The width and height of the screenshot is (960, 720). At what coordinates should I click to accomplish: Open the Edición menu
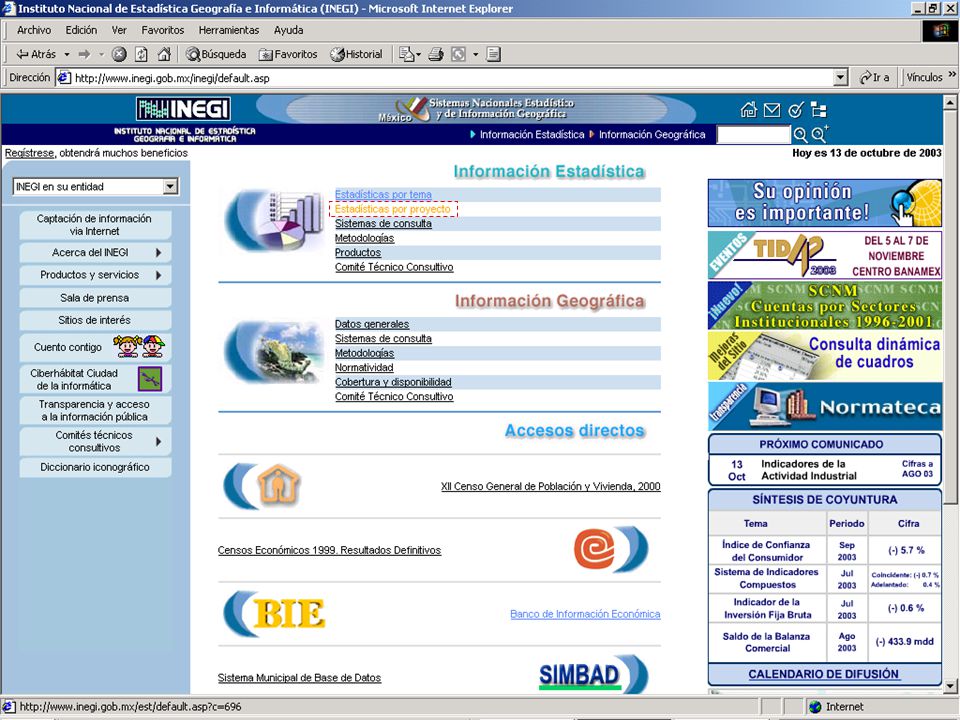point(81,30)
